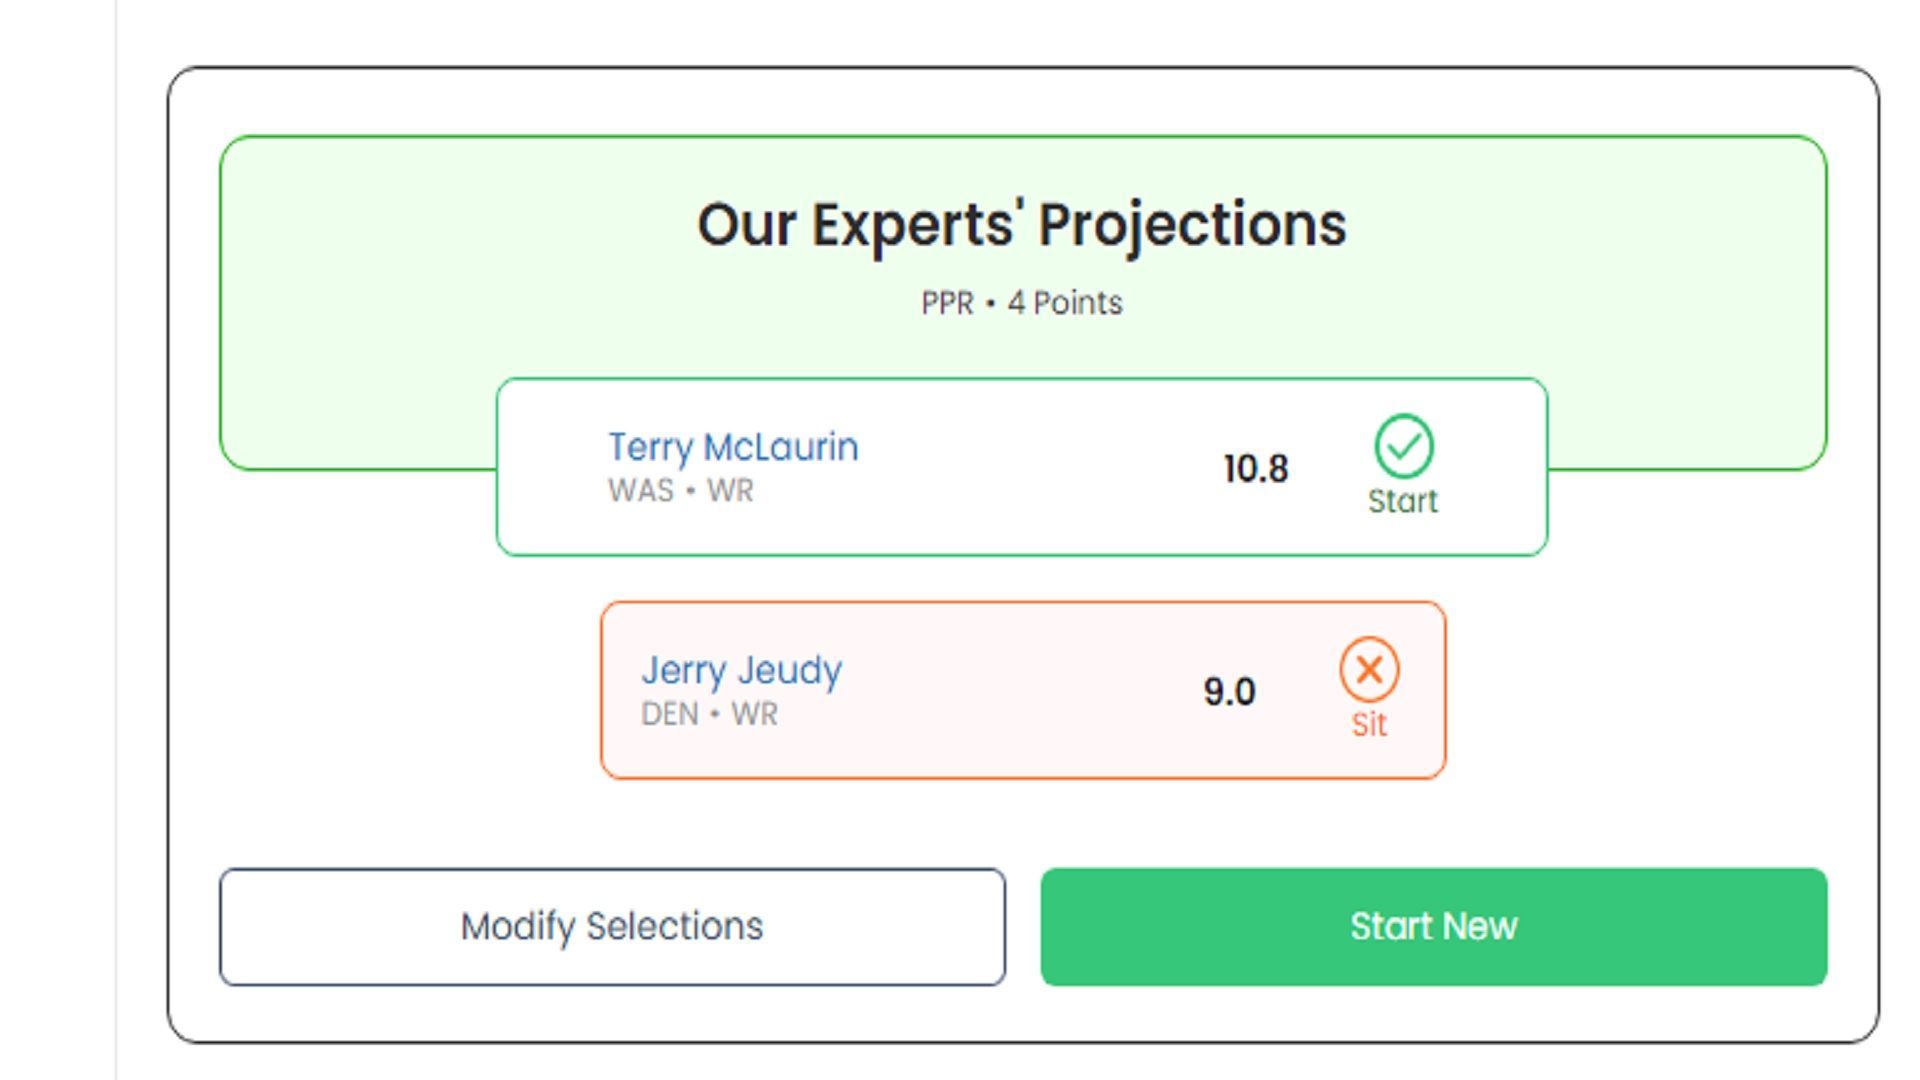Click the WR position text under McLaurin
The width and height of the screenshot is (1920, 1080).
[730, 491]
